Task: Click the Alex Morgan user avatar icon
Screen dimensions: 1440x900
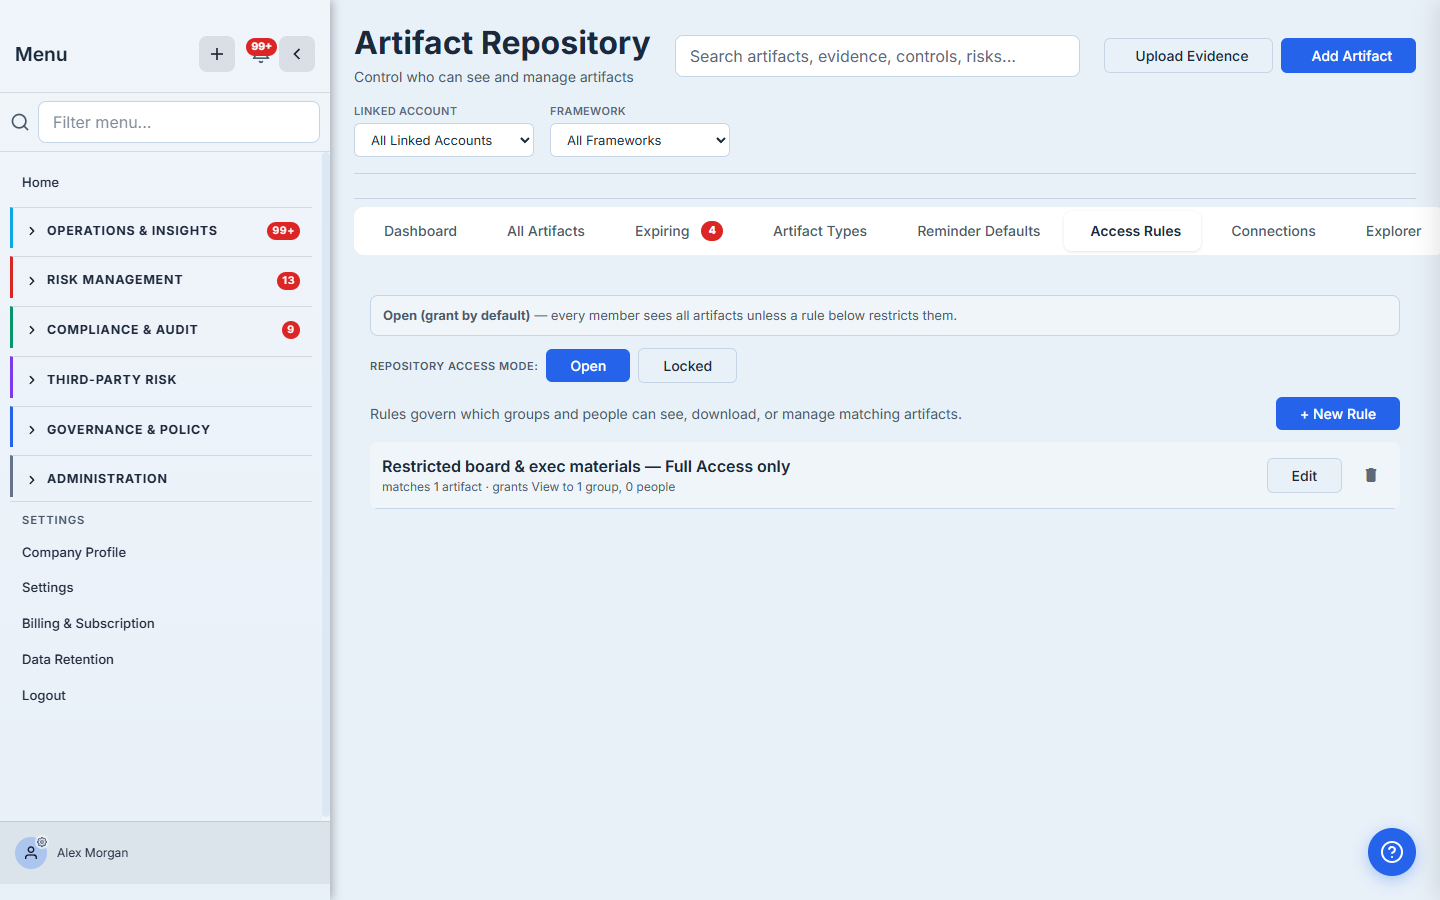Action: coord(31,853)
